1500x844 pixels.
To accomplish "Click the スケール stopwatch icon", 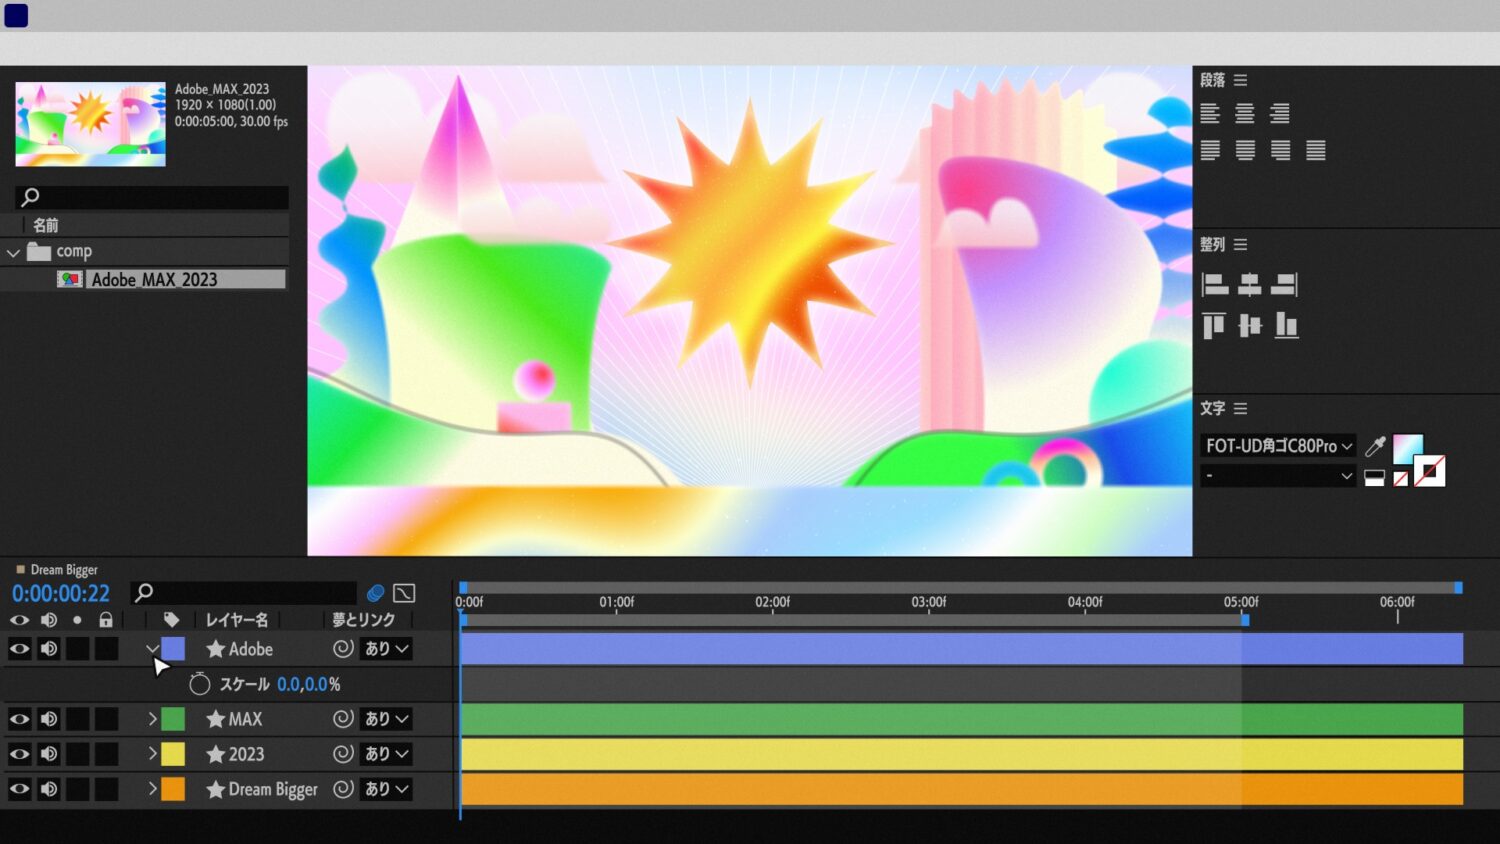I will 200,684.
